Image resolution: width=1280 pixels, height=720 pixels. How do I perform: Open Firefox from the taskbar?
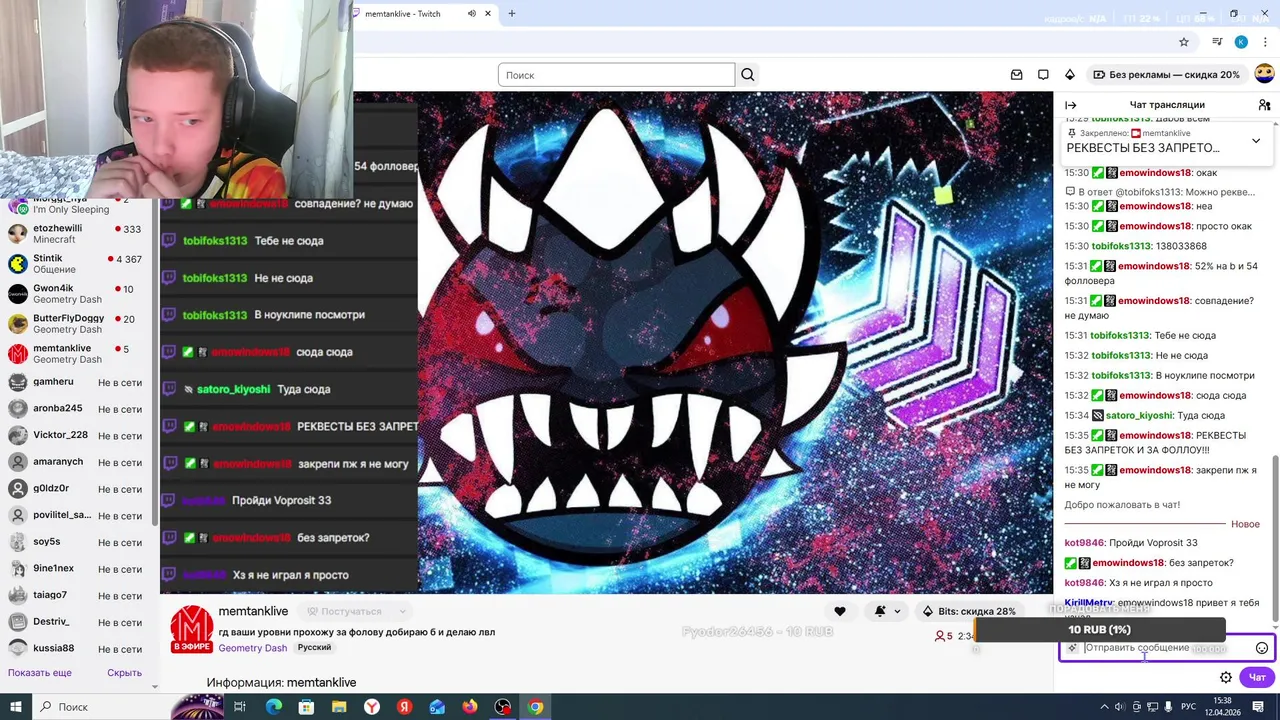[x=470, y=707]
